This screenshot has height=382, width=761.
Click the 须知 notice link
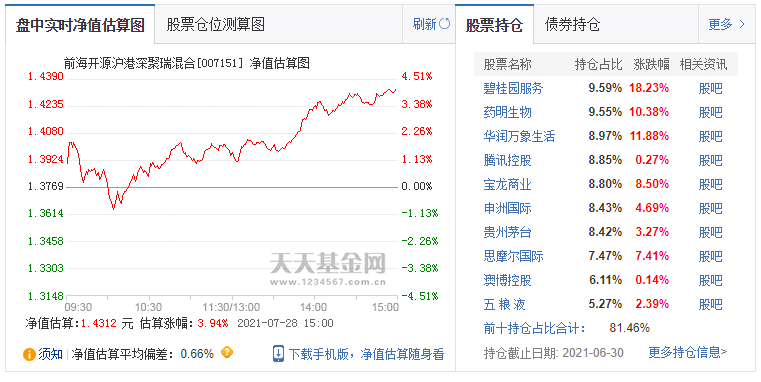tap(50, 354)
